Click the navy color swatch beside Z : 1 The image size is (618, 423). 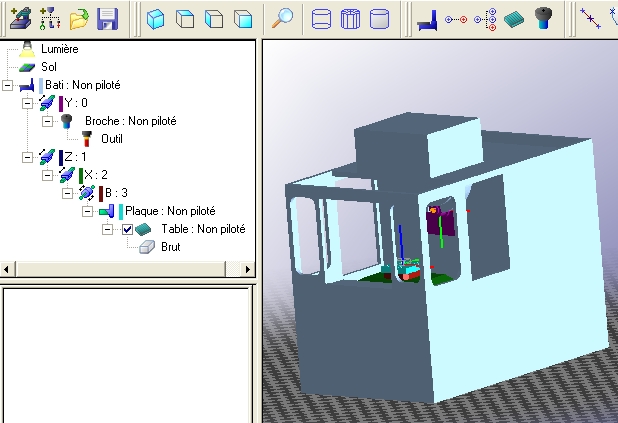[x=61, y=158]
